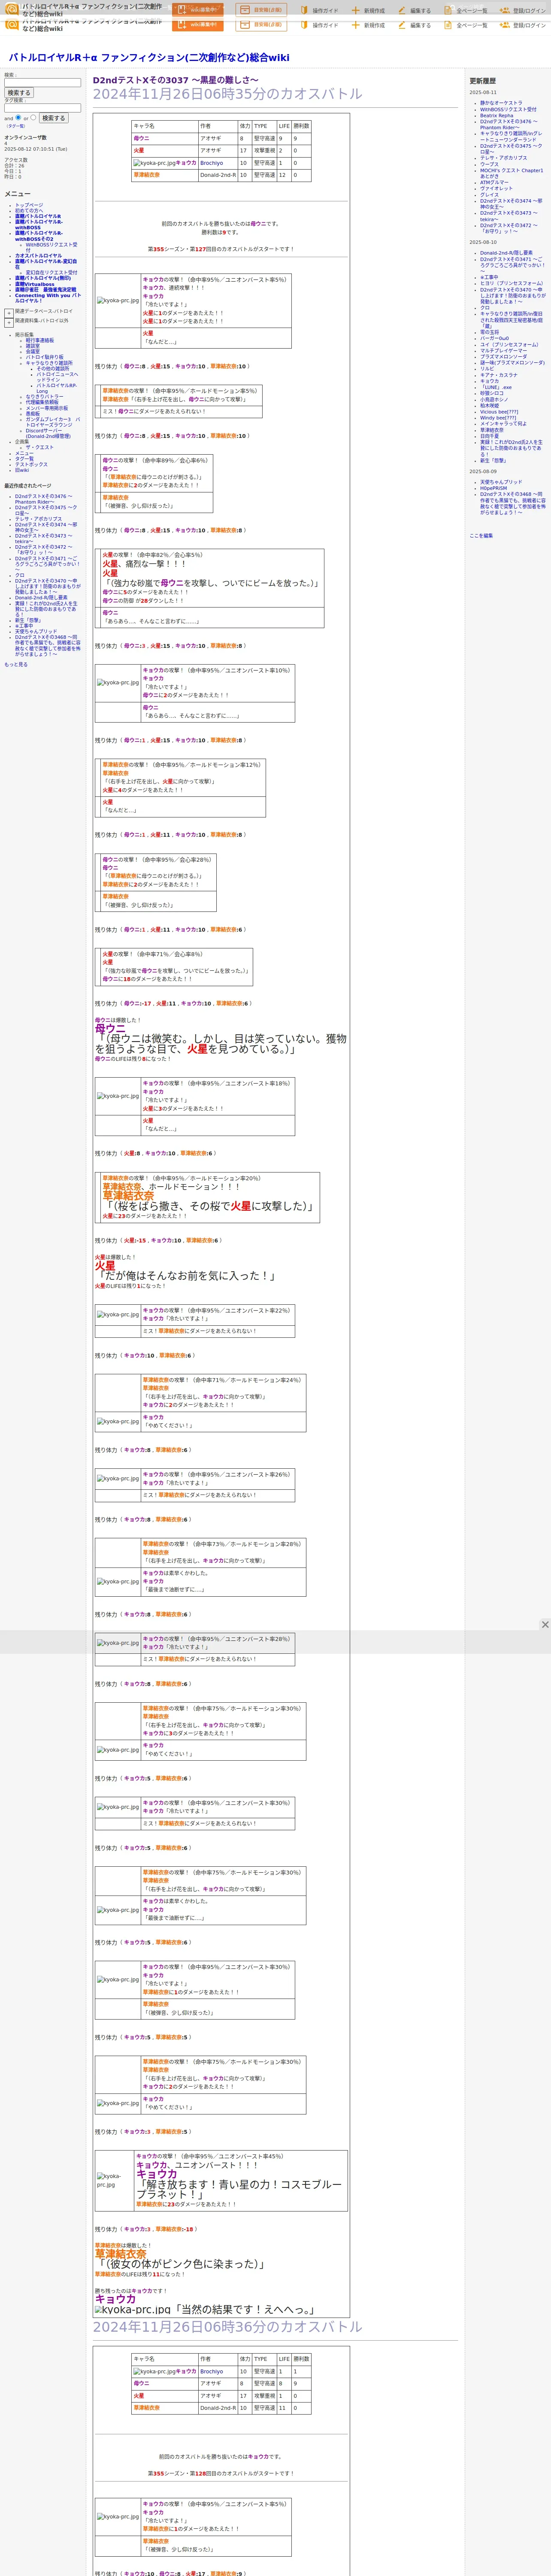Open the page title バトルロイヤルR+α wiki link
The height and width of the screenshot is (2576, 551).
[149, 58]
